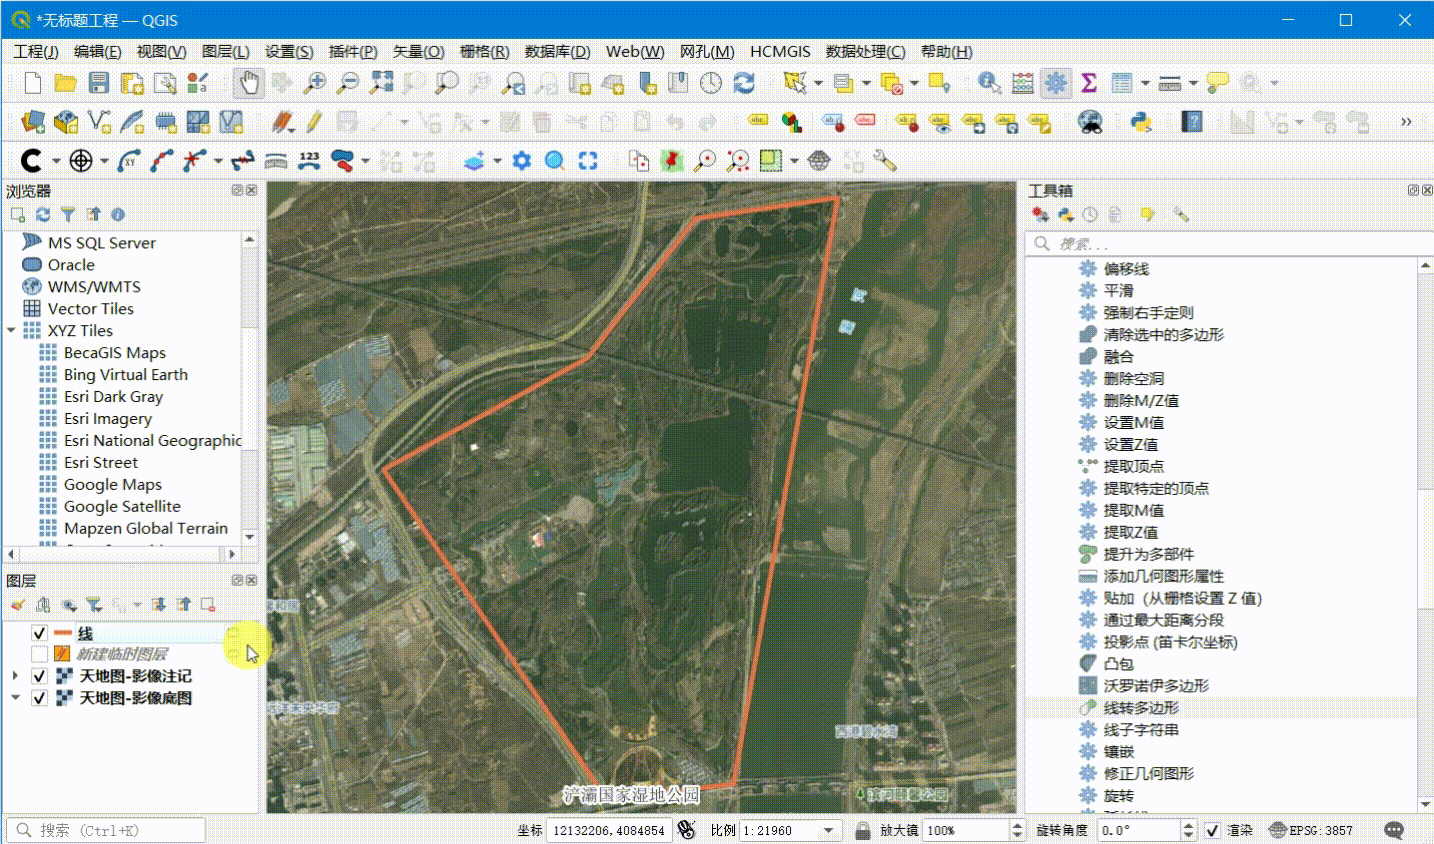Click the wrench icon in third toolbar

coord(884,161)
